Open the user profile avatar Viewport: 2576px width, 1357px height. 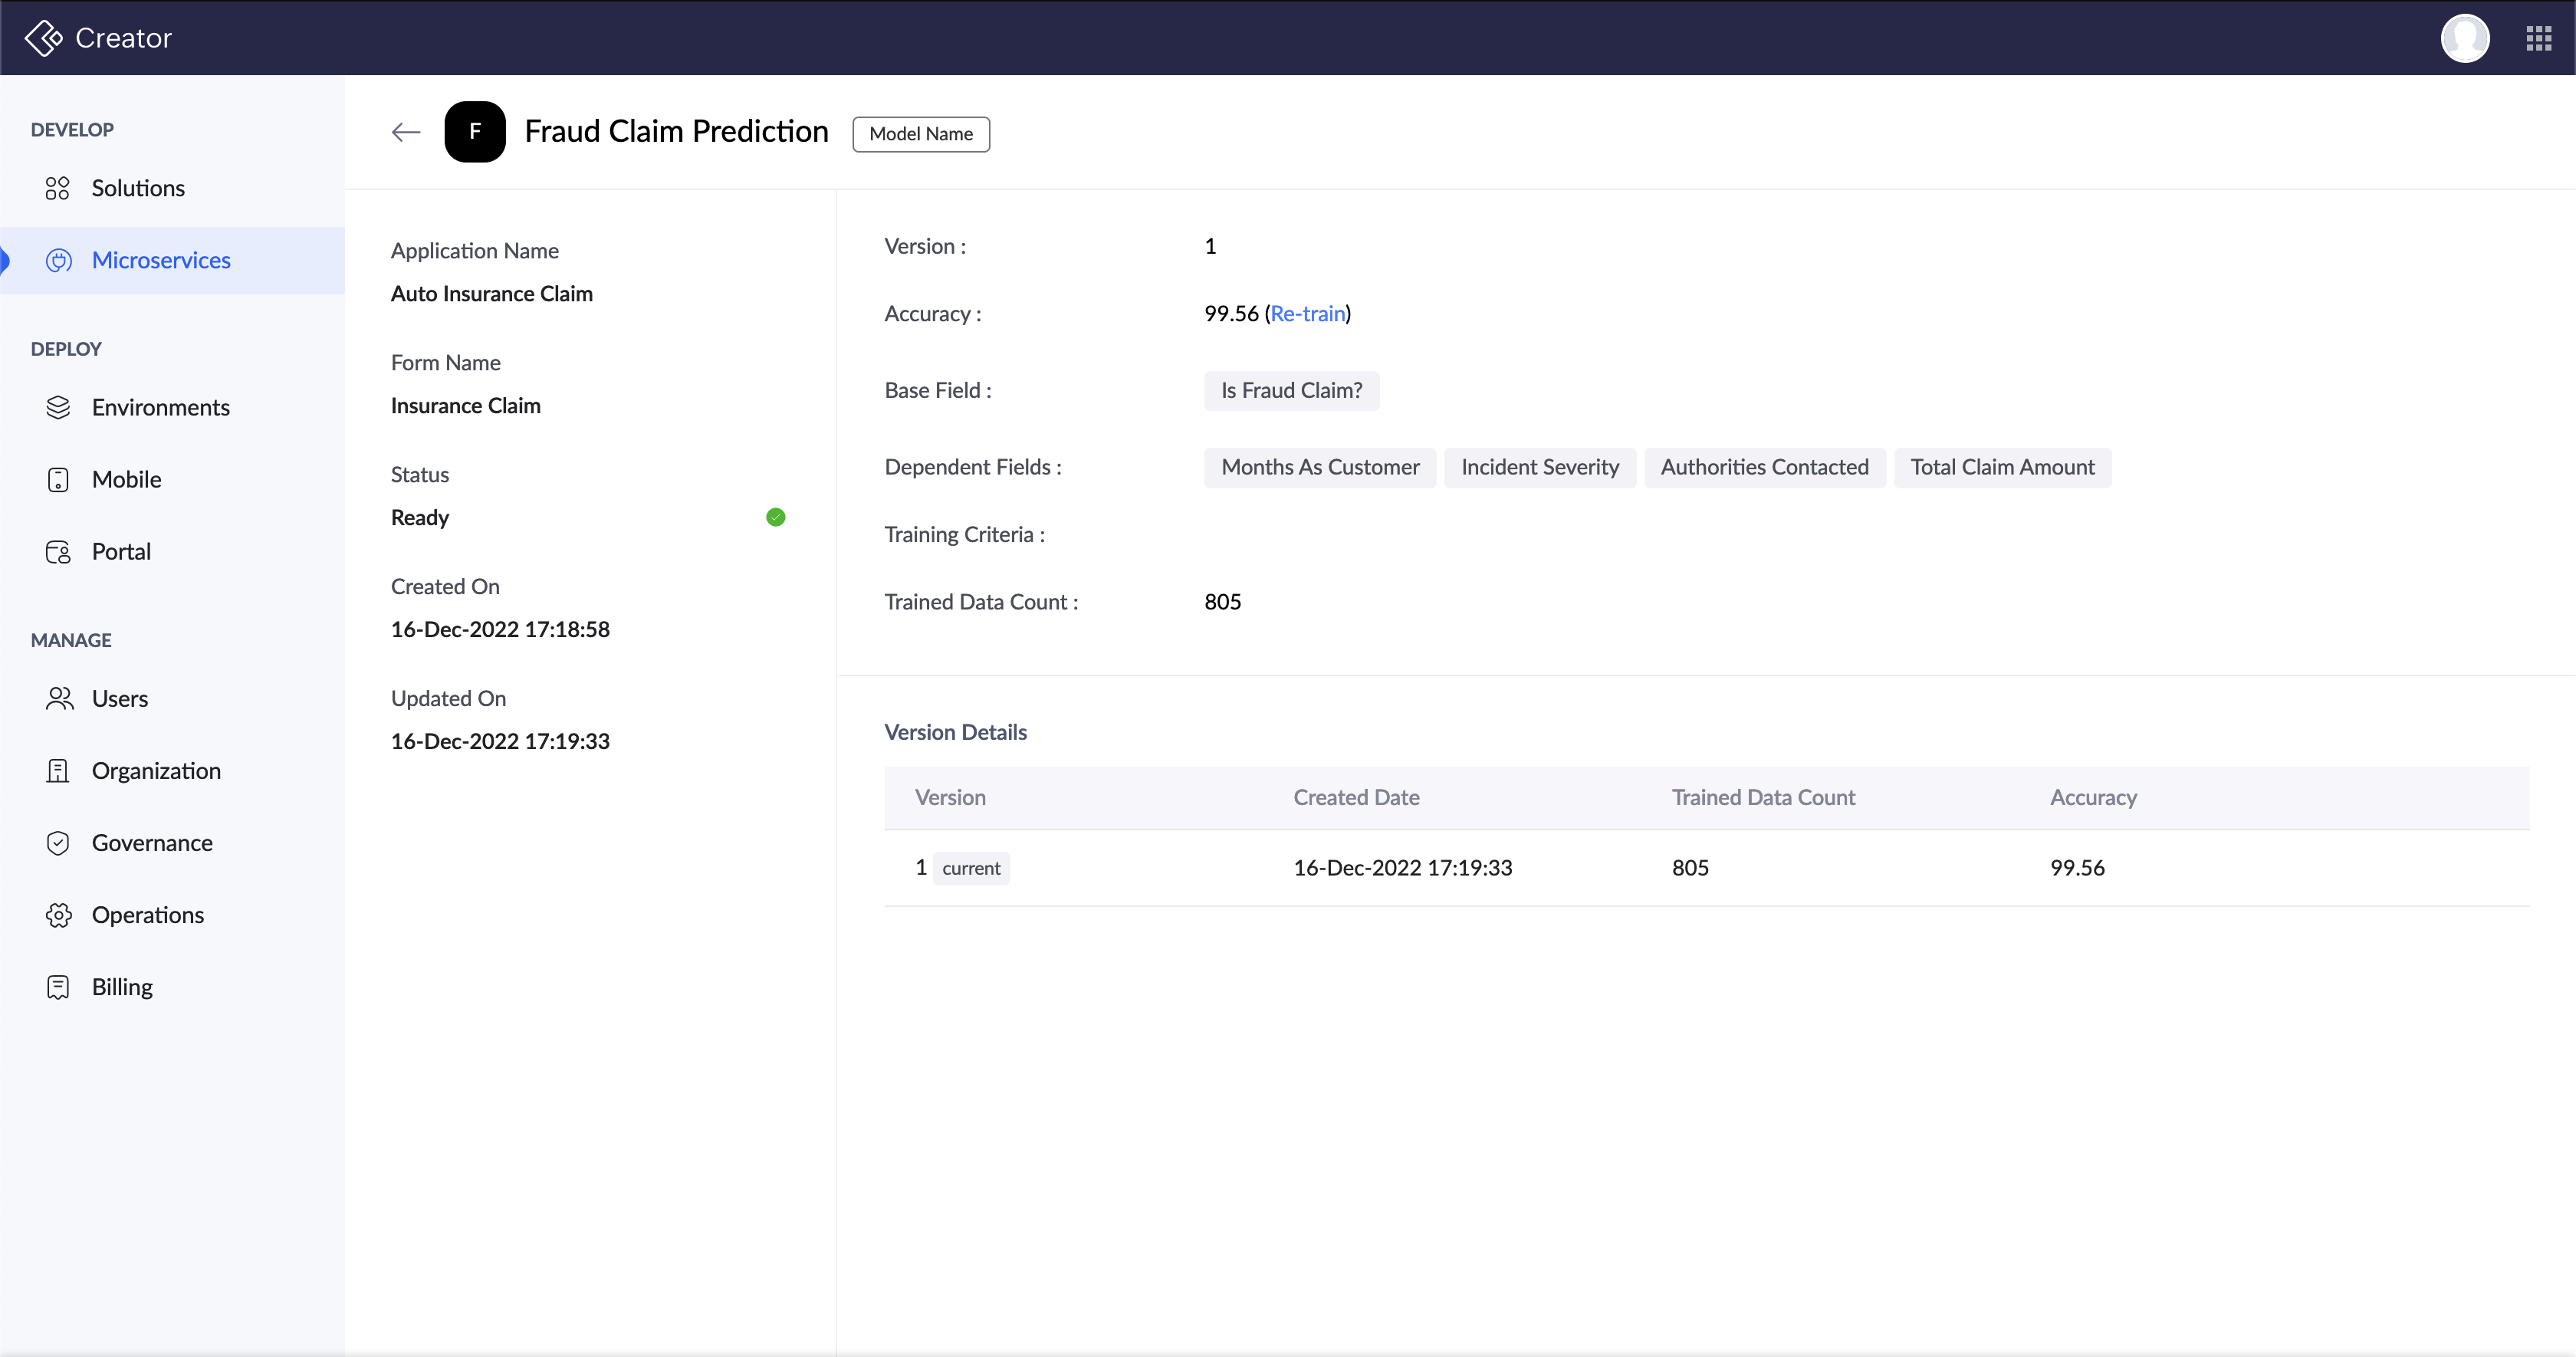[2464, 38]
